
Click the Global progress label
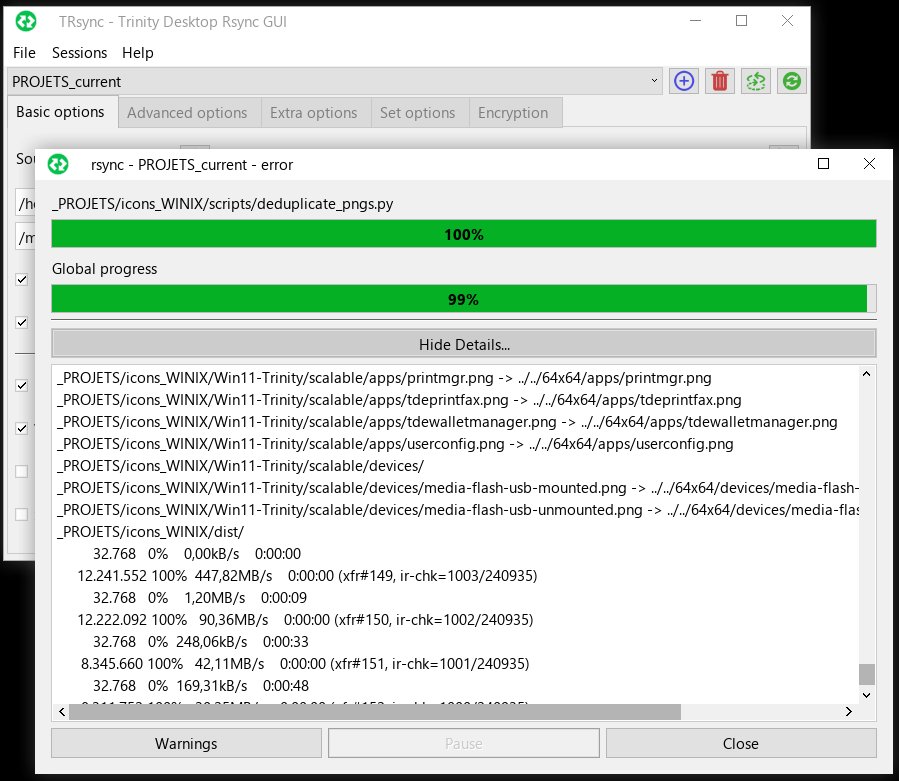[104, 269]
